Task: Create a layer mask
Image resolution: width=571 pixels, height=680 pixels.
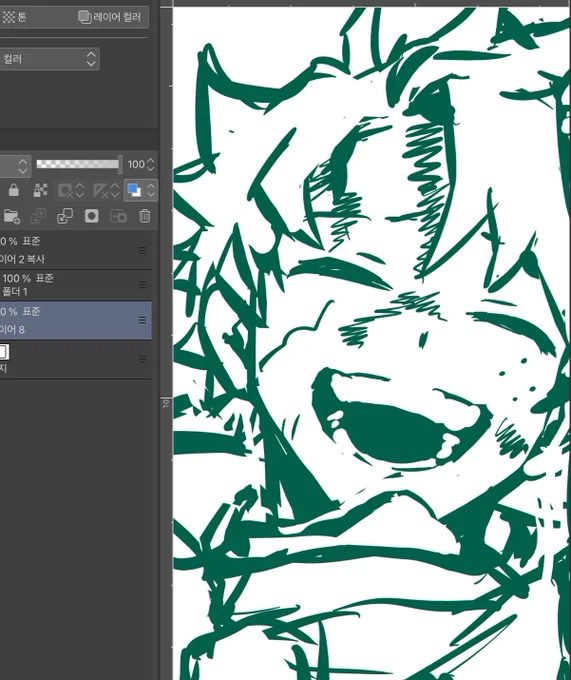Action: click(91, 216)
